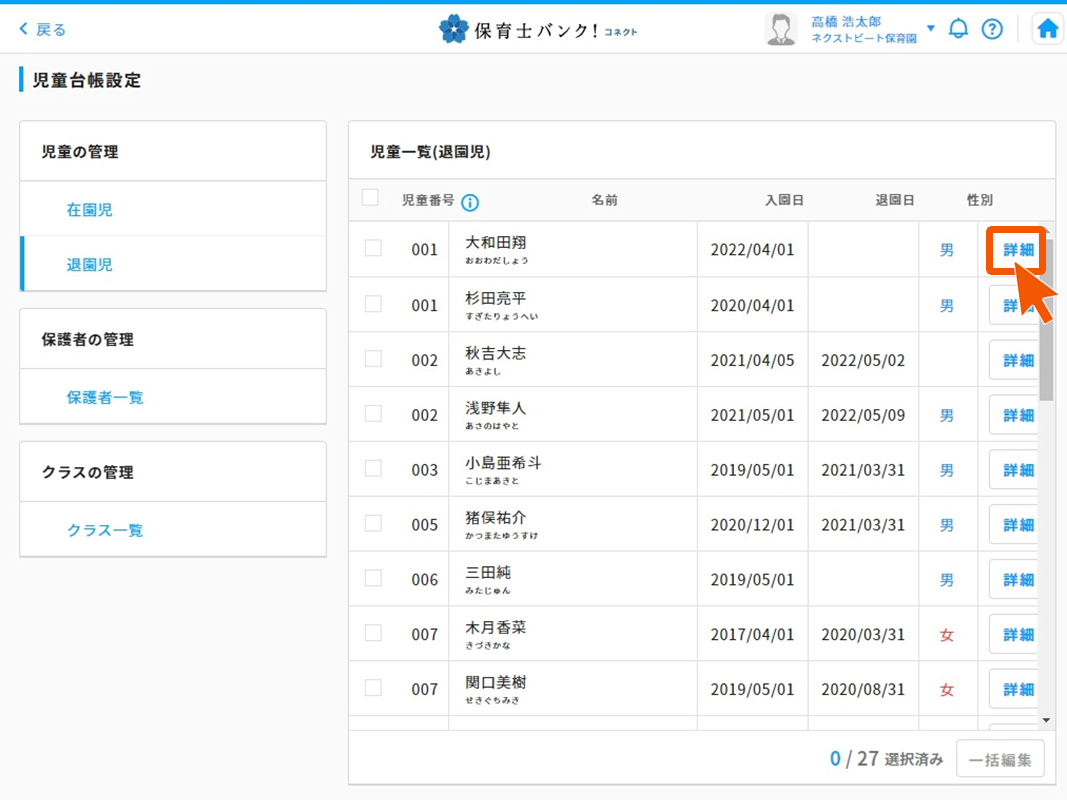Open 詳細 for 大和田翔
This screenshot has width=1067, height=800.
(1017, 250)
